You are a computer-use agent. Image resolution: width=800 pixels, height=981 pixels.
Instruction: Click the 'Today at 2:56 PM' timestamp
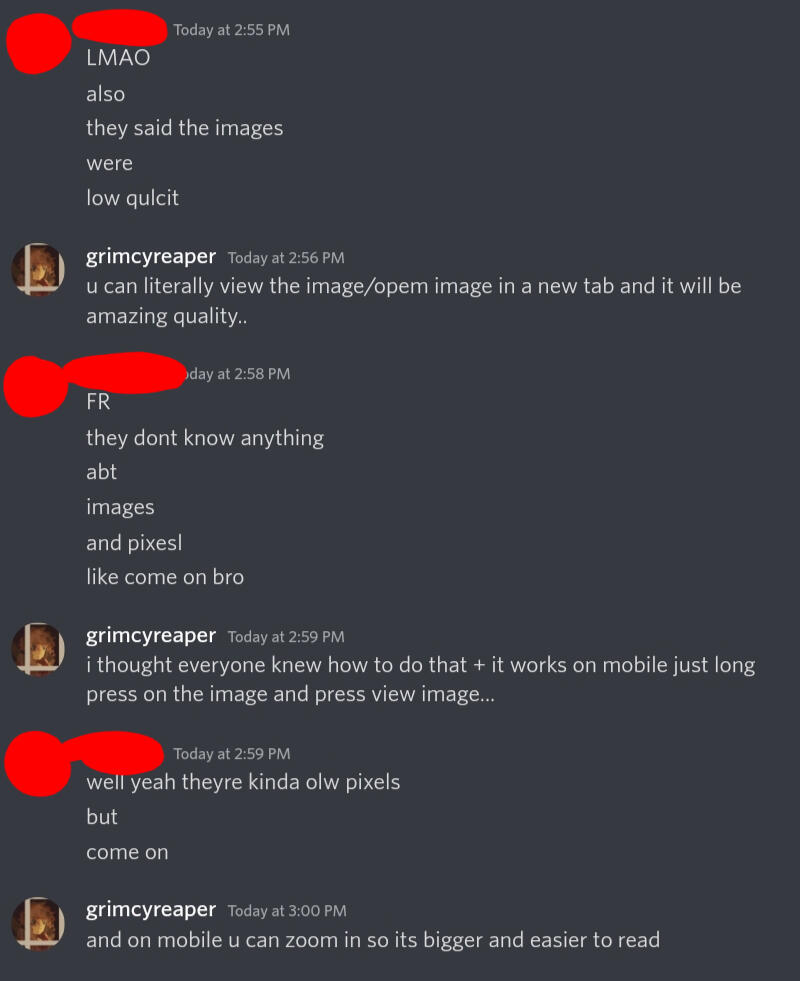[286, 258]
